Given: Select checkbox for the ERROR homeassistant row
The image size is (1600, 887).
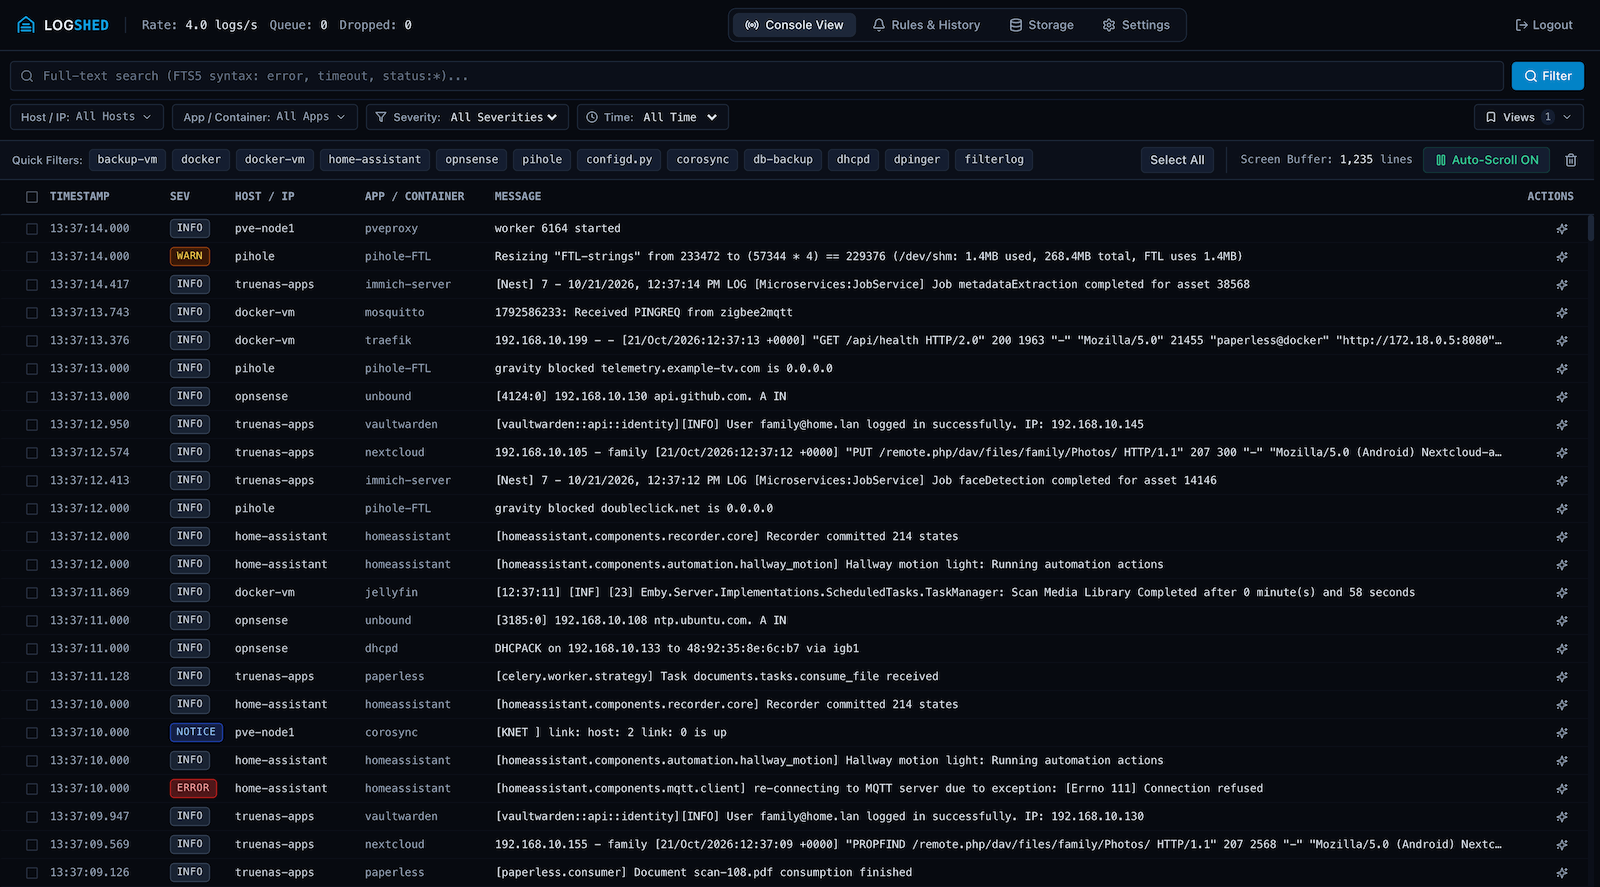Looking at the screenshot, I should (32, 789).
